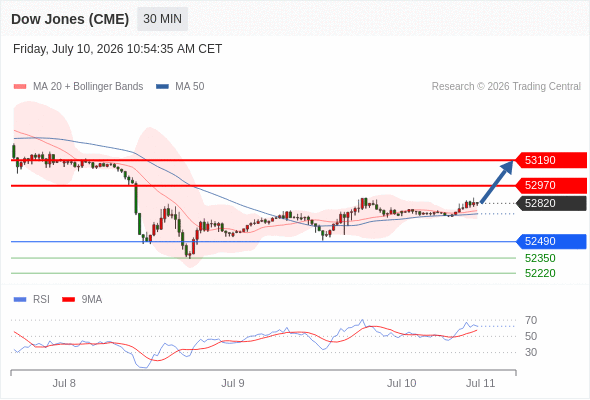Click the RSI 30 axis label
Viewport: 590px width, 400px height.
coord(531,353)
